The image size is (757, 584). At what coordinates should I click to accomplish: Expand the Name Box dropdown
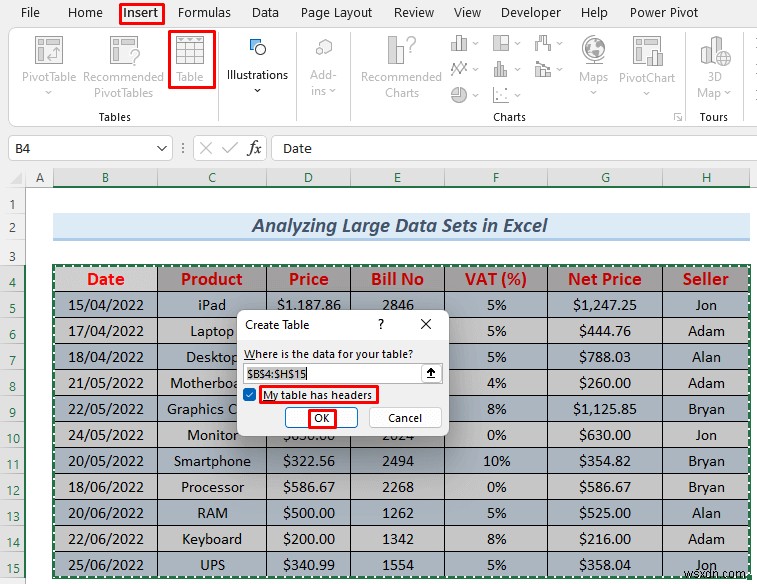point(162,148)
